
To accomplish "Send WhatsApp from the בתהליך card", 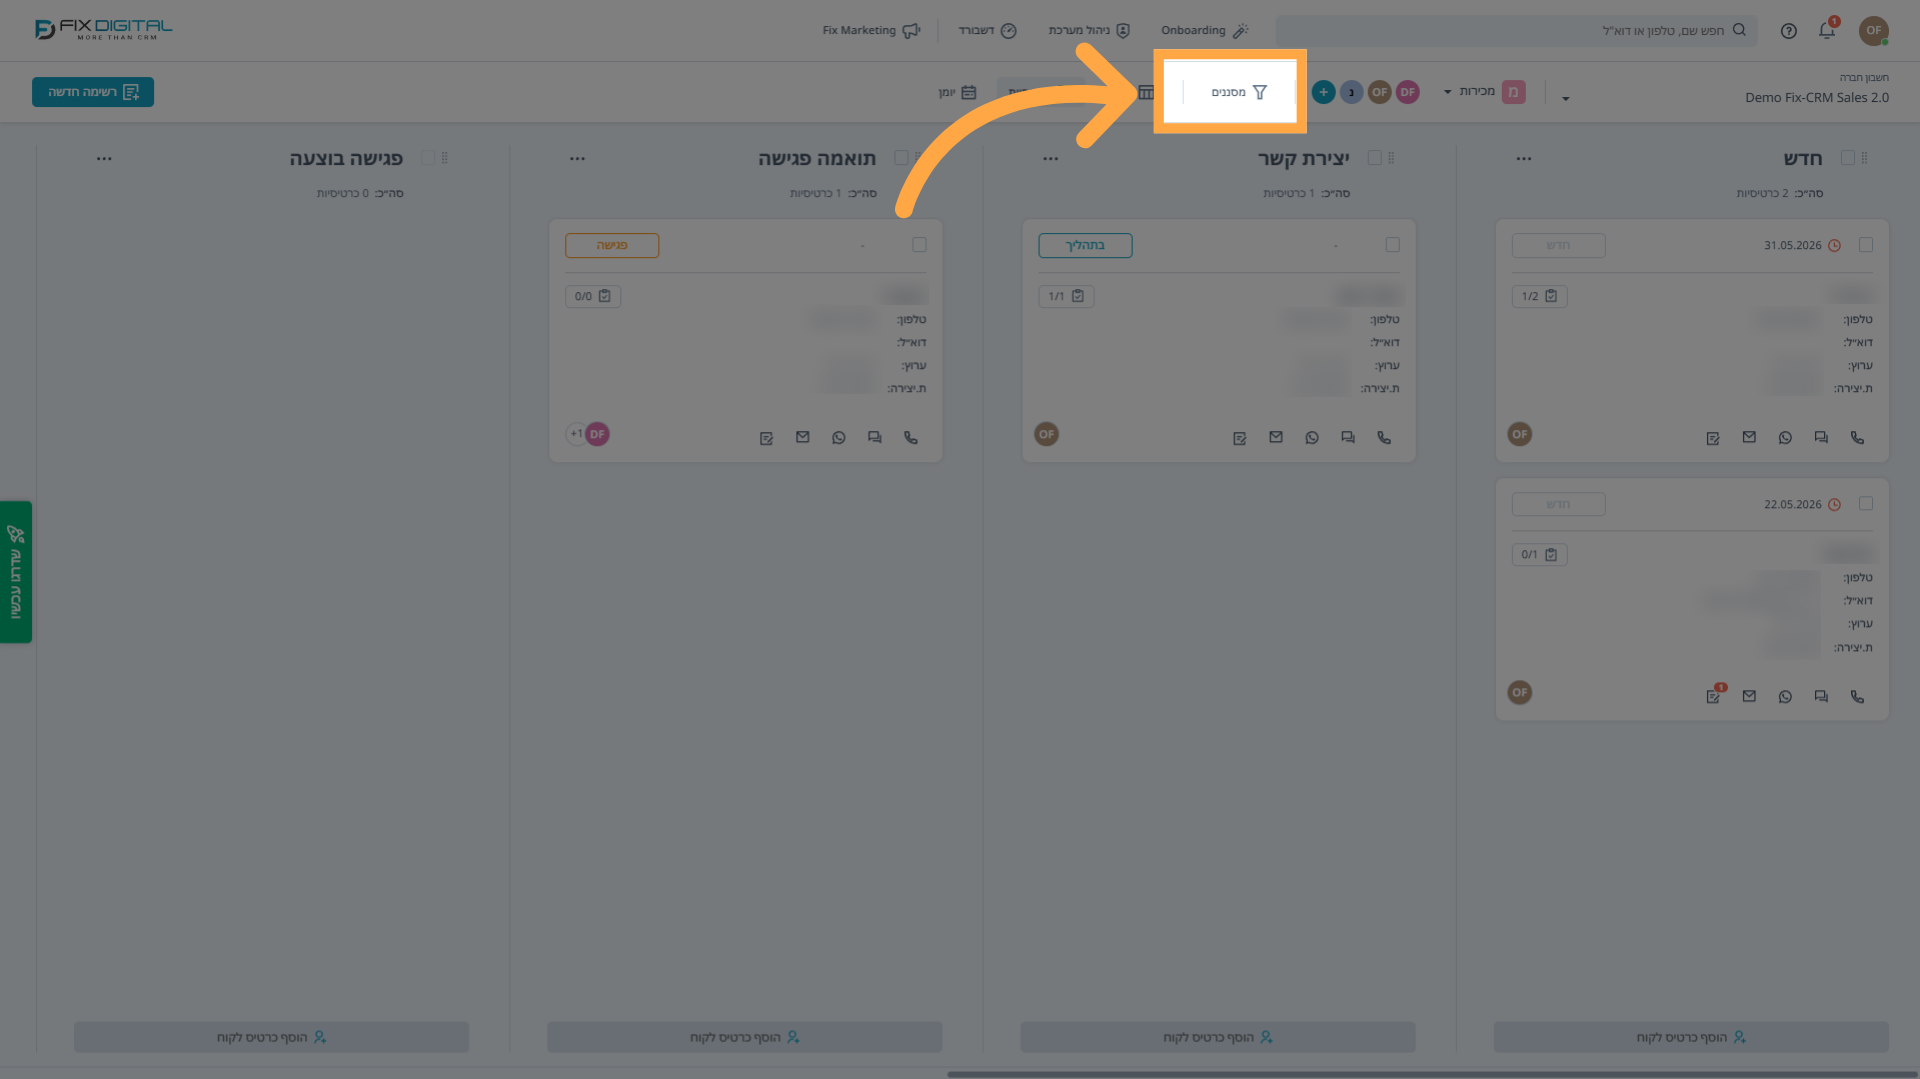I will (1312, 438).
